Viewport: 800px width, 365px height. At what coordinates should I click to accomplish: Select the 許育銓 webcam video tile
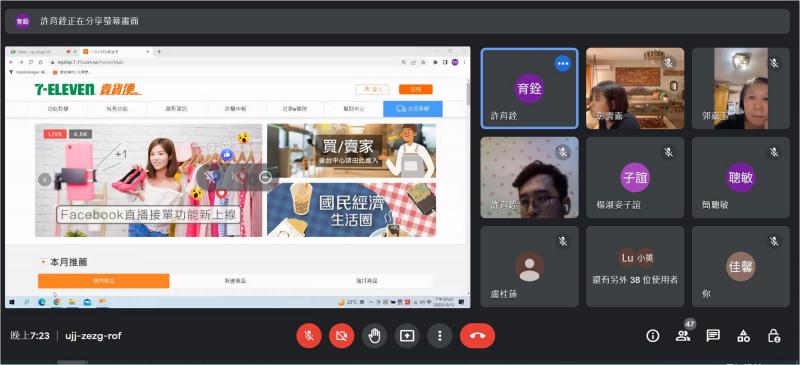(x=530, y=177)
